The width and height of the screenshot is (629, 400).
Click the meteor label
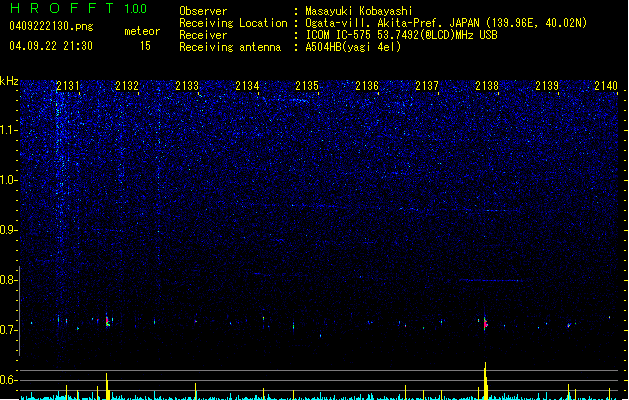click(x=142, y=31)
